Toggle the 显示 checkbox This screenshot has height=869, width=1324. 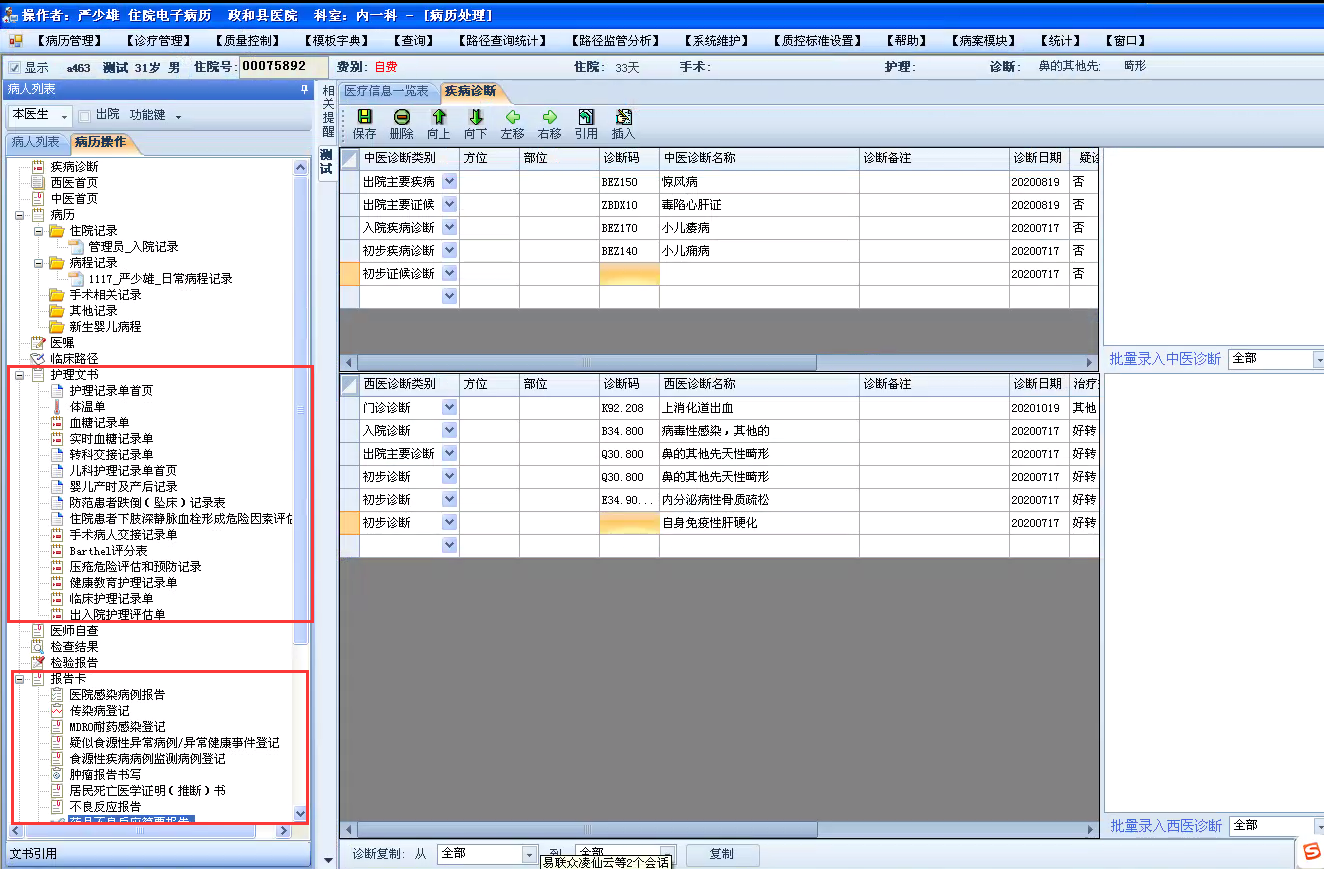coord(14,67)
